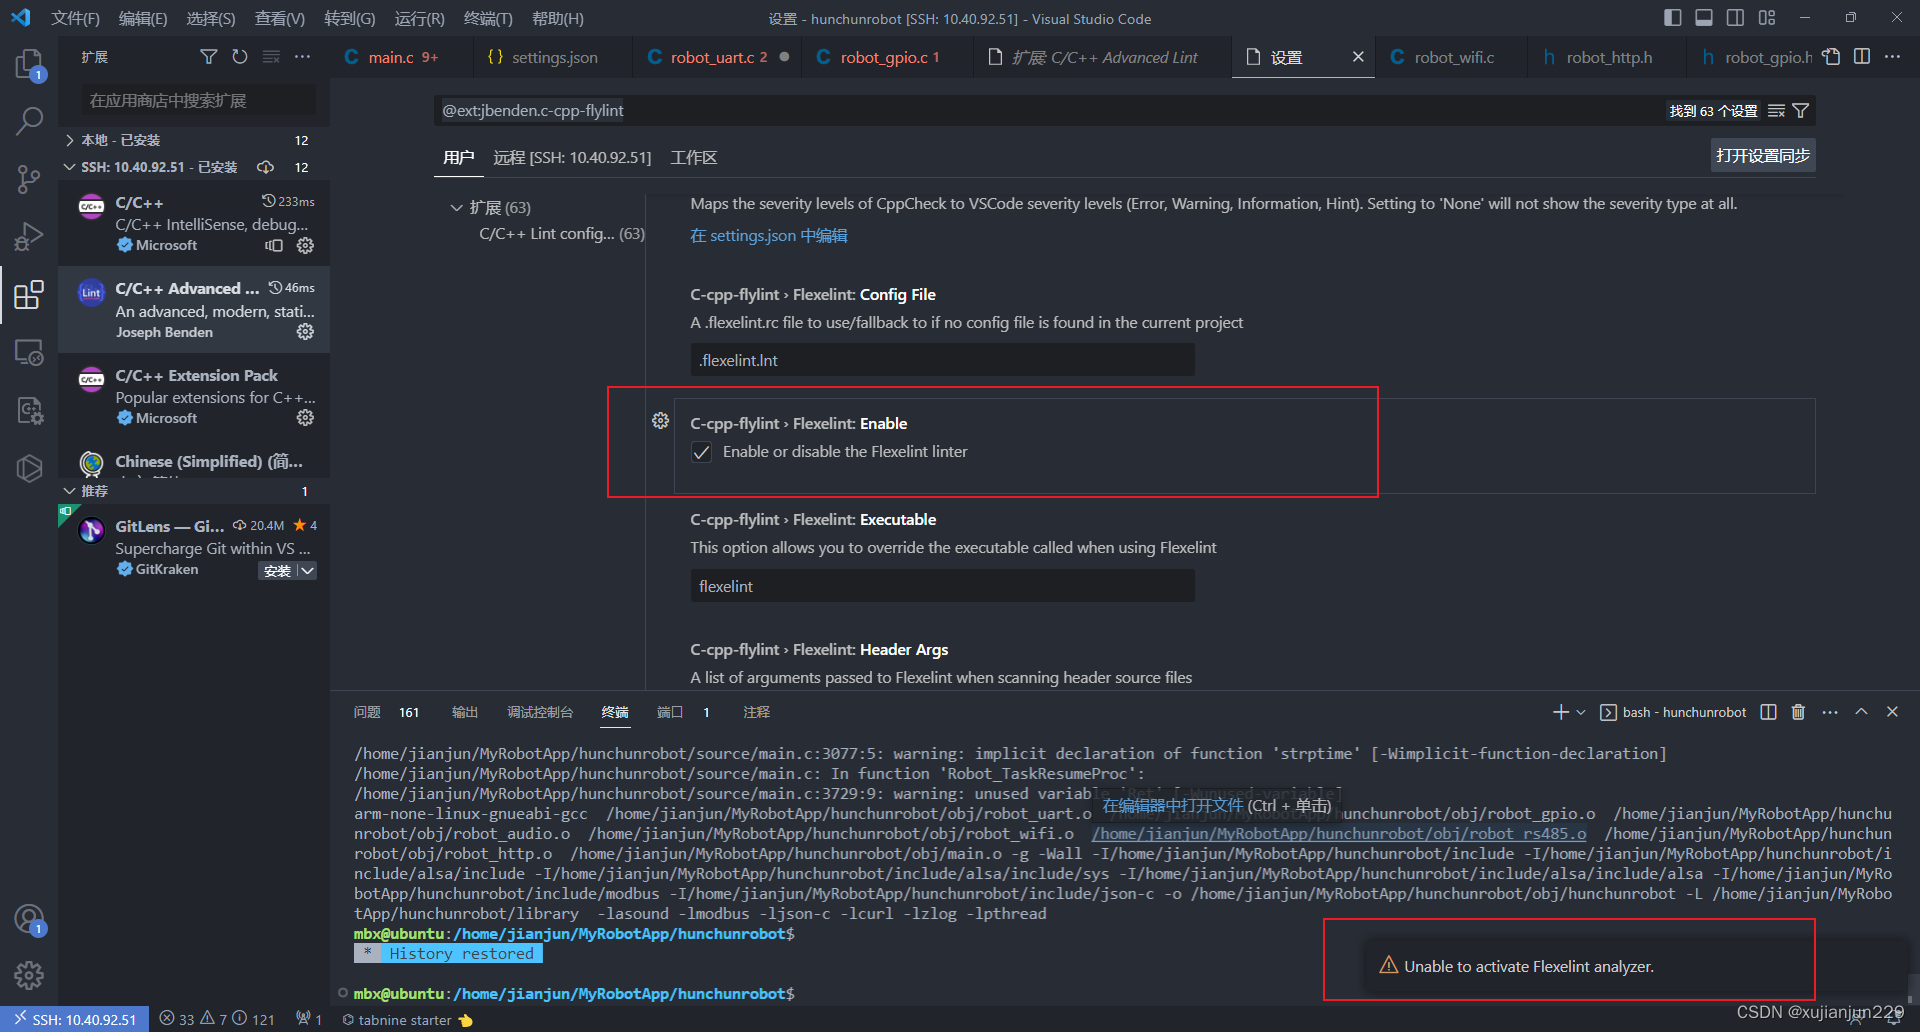
Task: Split the terminal panel
Action: coord(1766,711)
